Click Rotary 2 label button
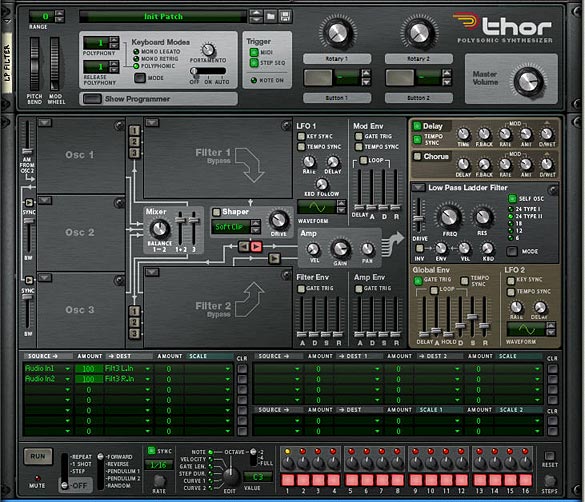 (x=419, y=59)
